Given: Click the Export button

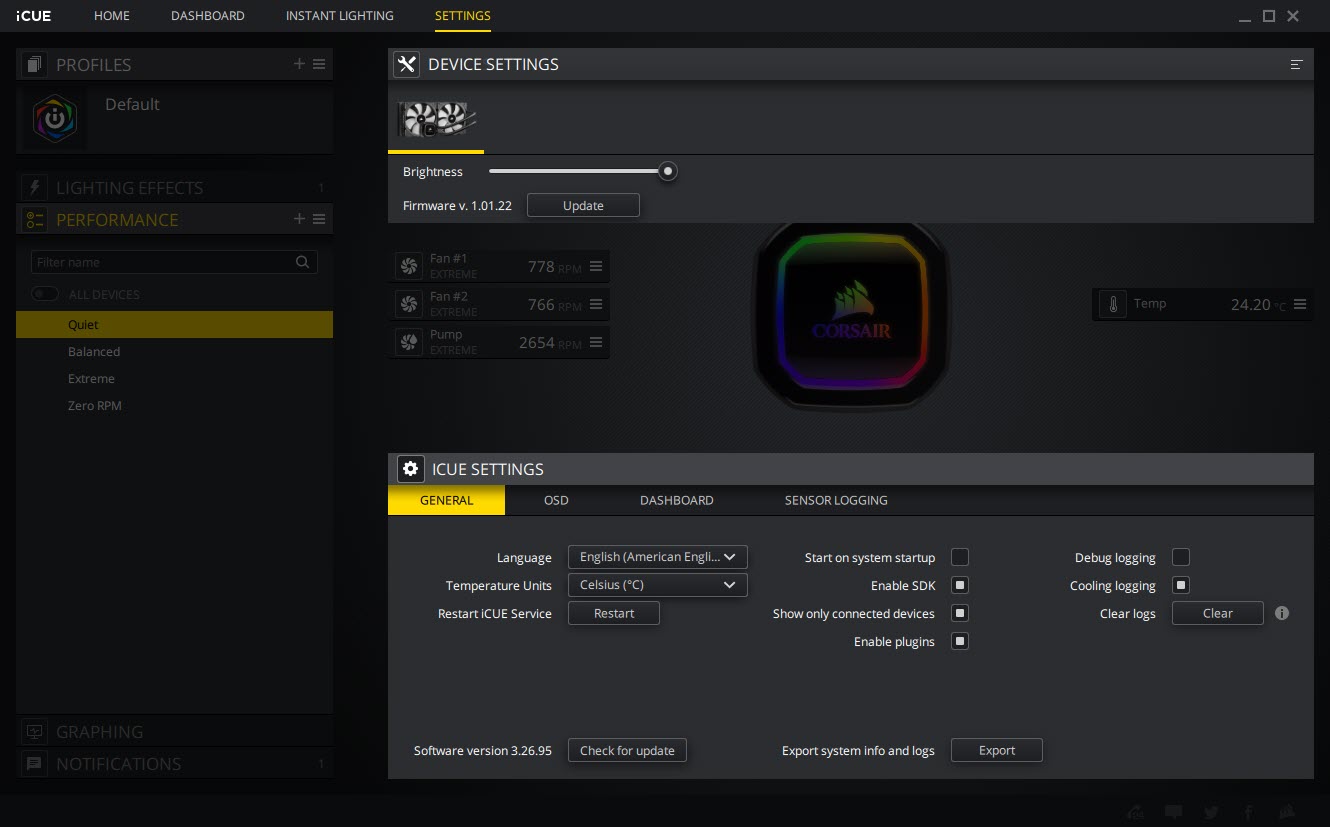Looking at the screenshot, I should tap(997, 750).
